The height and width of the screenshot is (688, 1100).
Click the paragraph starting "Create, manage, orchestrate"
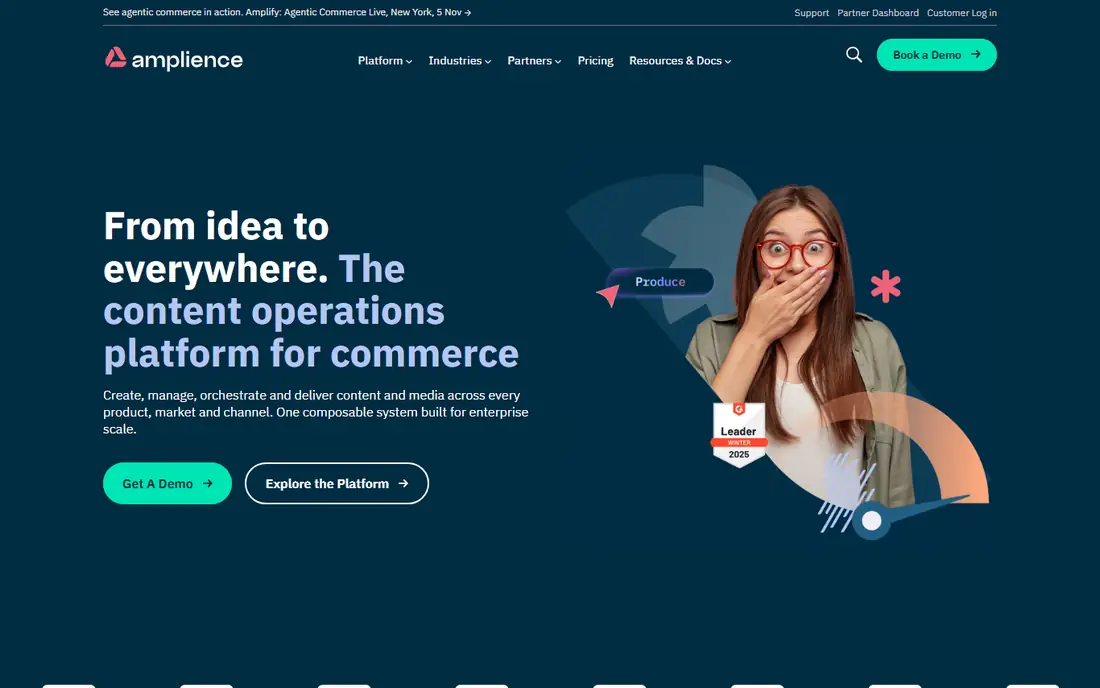coord(316,412)
